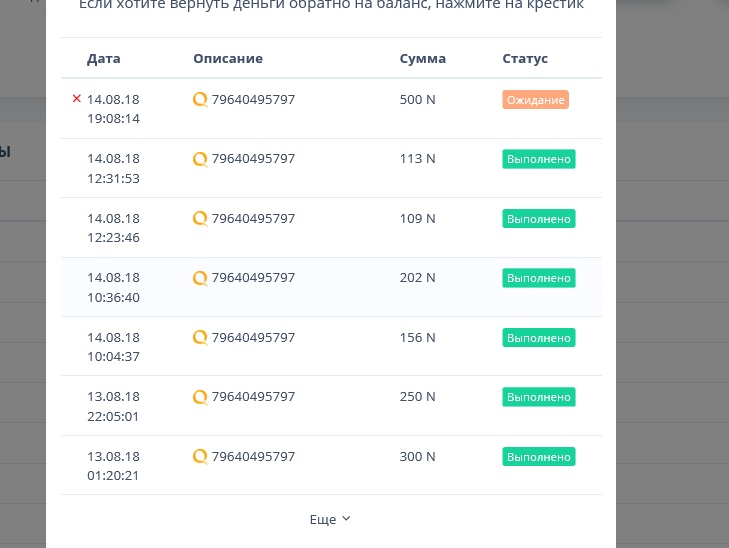Select the wallet number in the 202 N row
Viewport: 729px width, 548px height.
point(253,278)
